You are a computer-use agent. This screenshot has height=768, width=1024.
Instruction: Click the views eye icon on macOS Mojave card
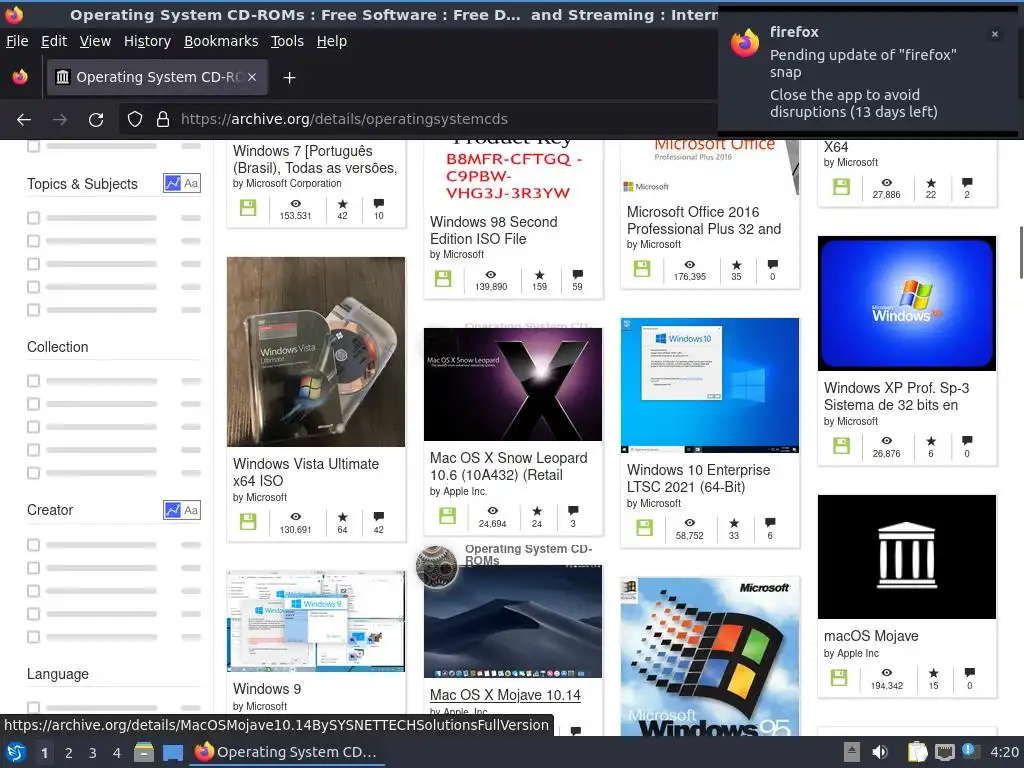(887, 673)
